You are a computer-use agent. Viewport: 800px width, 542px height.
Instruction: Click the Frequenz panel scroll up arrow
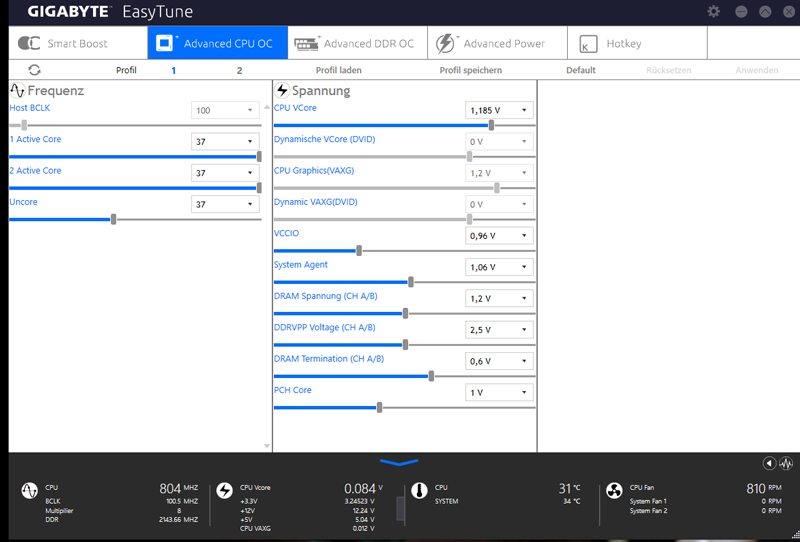(x=267, y=107)
